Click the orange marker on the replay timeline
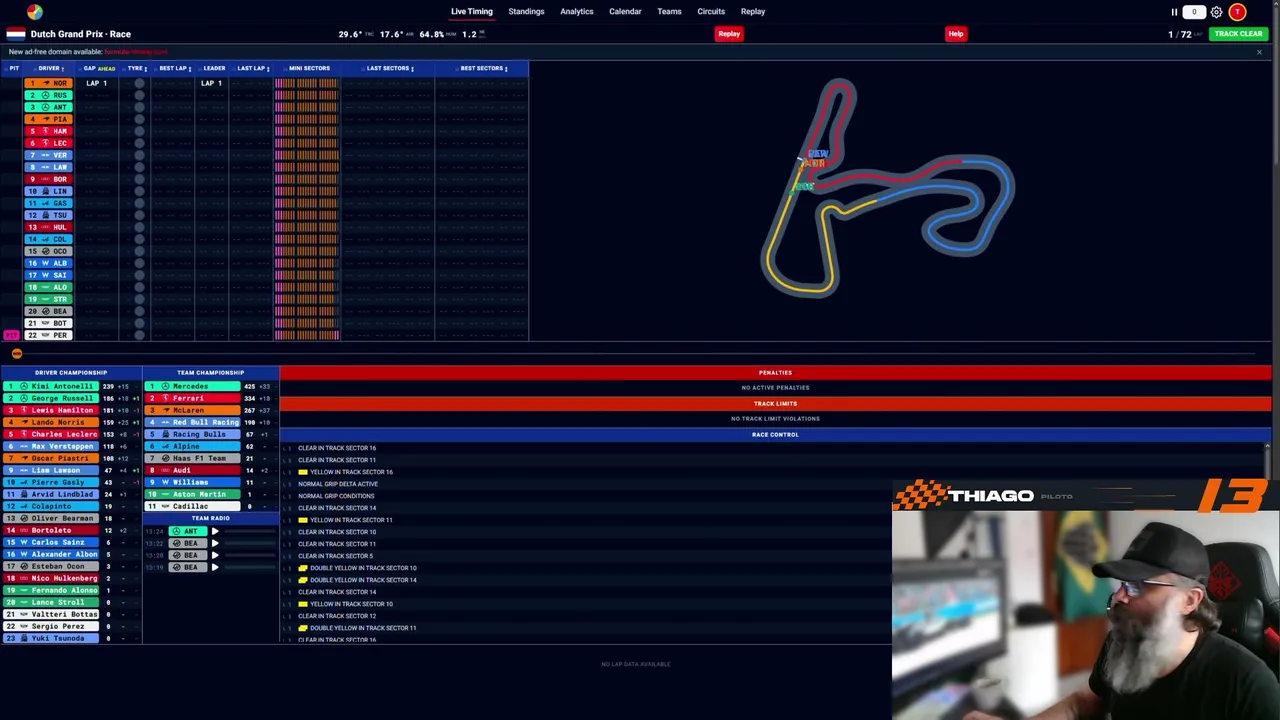 point(16,354)
